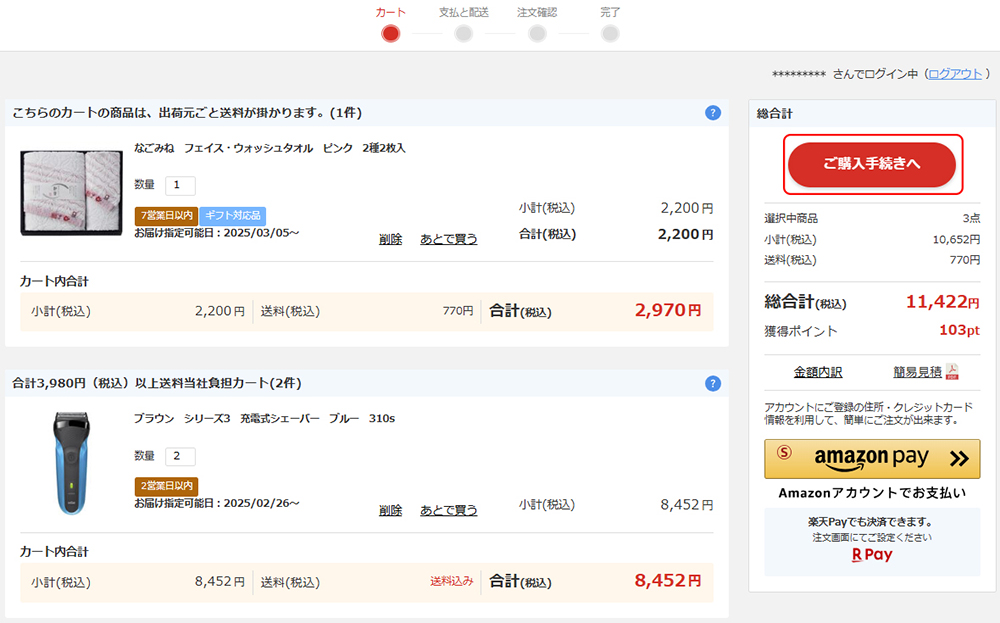Click 楽天Payでも決済できます text
This screenshot has height=623, width=1000.
(872, 522)
